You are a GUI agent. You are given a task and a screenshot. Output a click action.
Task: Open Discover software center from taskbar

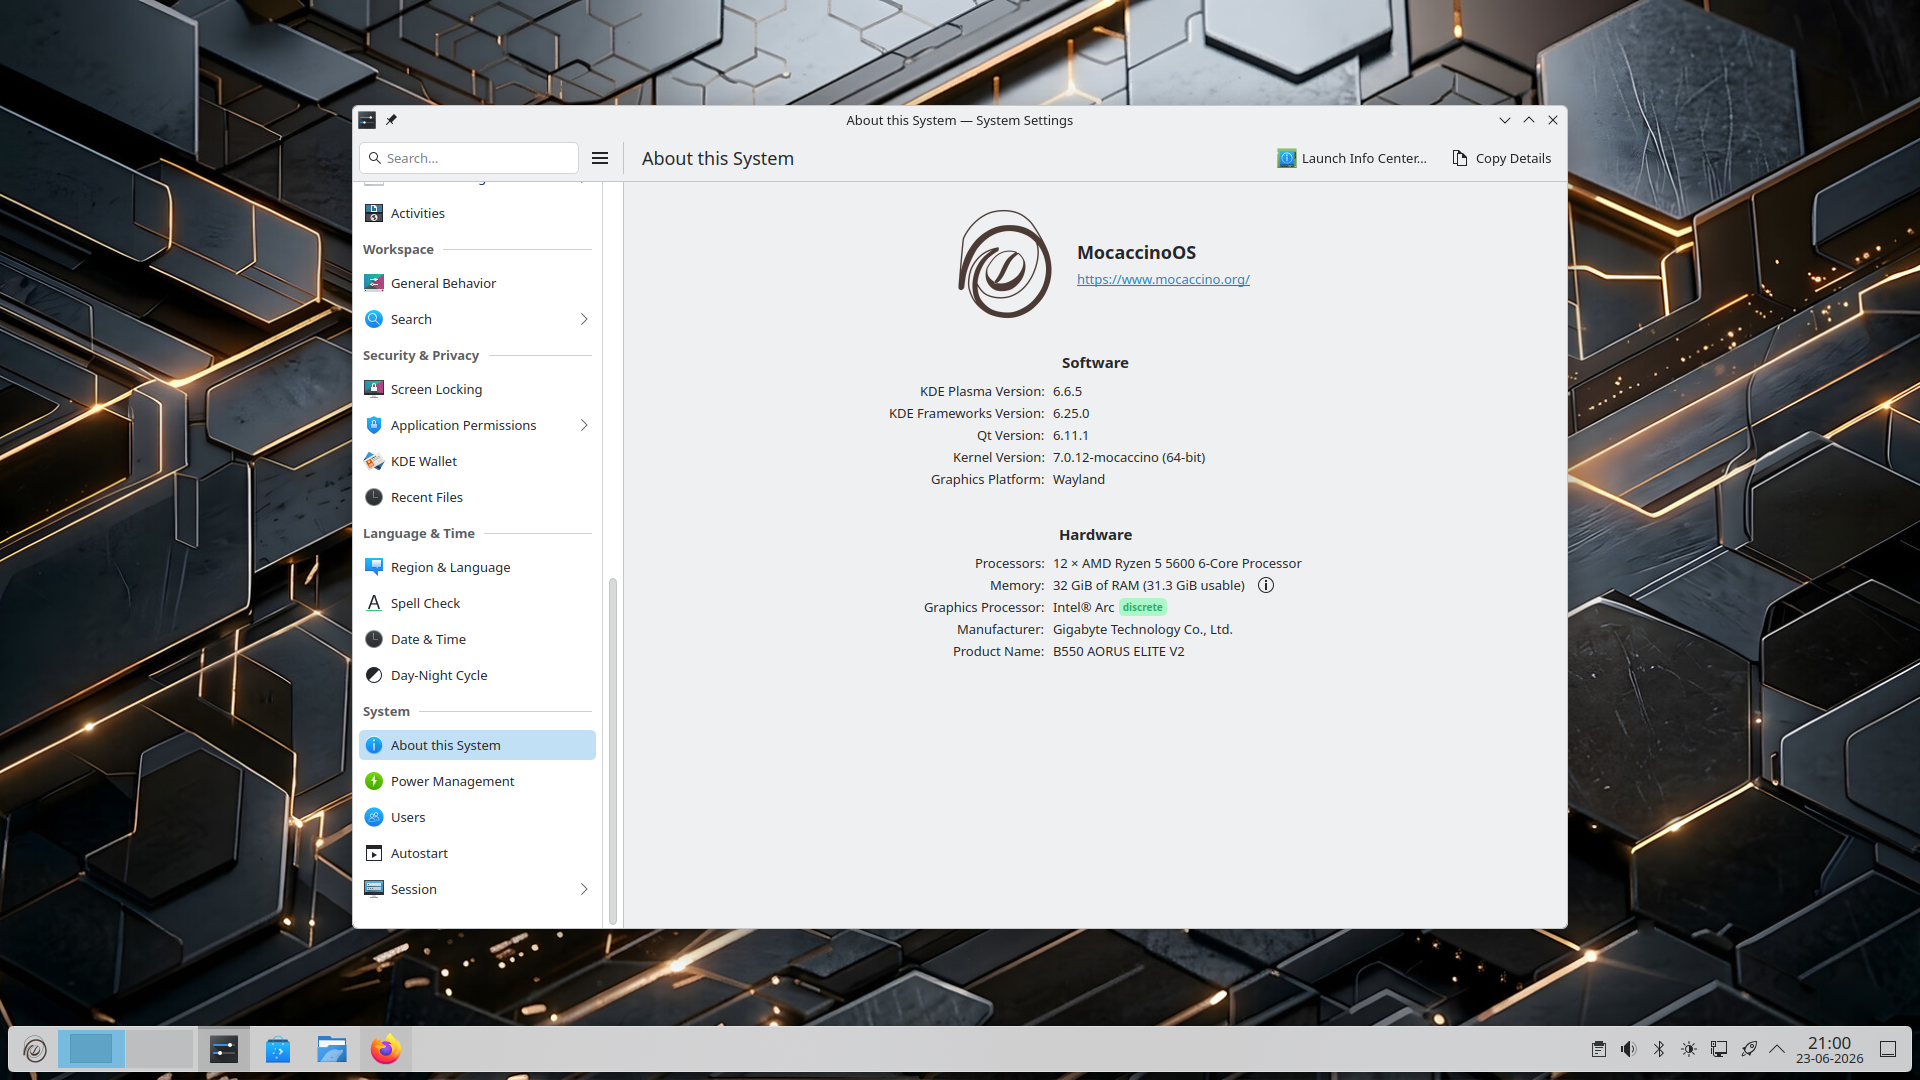click(x=278, y=1049)
